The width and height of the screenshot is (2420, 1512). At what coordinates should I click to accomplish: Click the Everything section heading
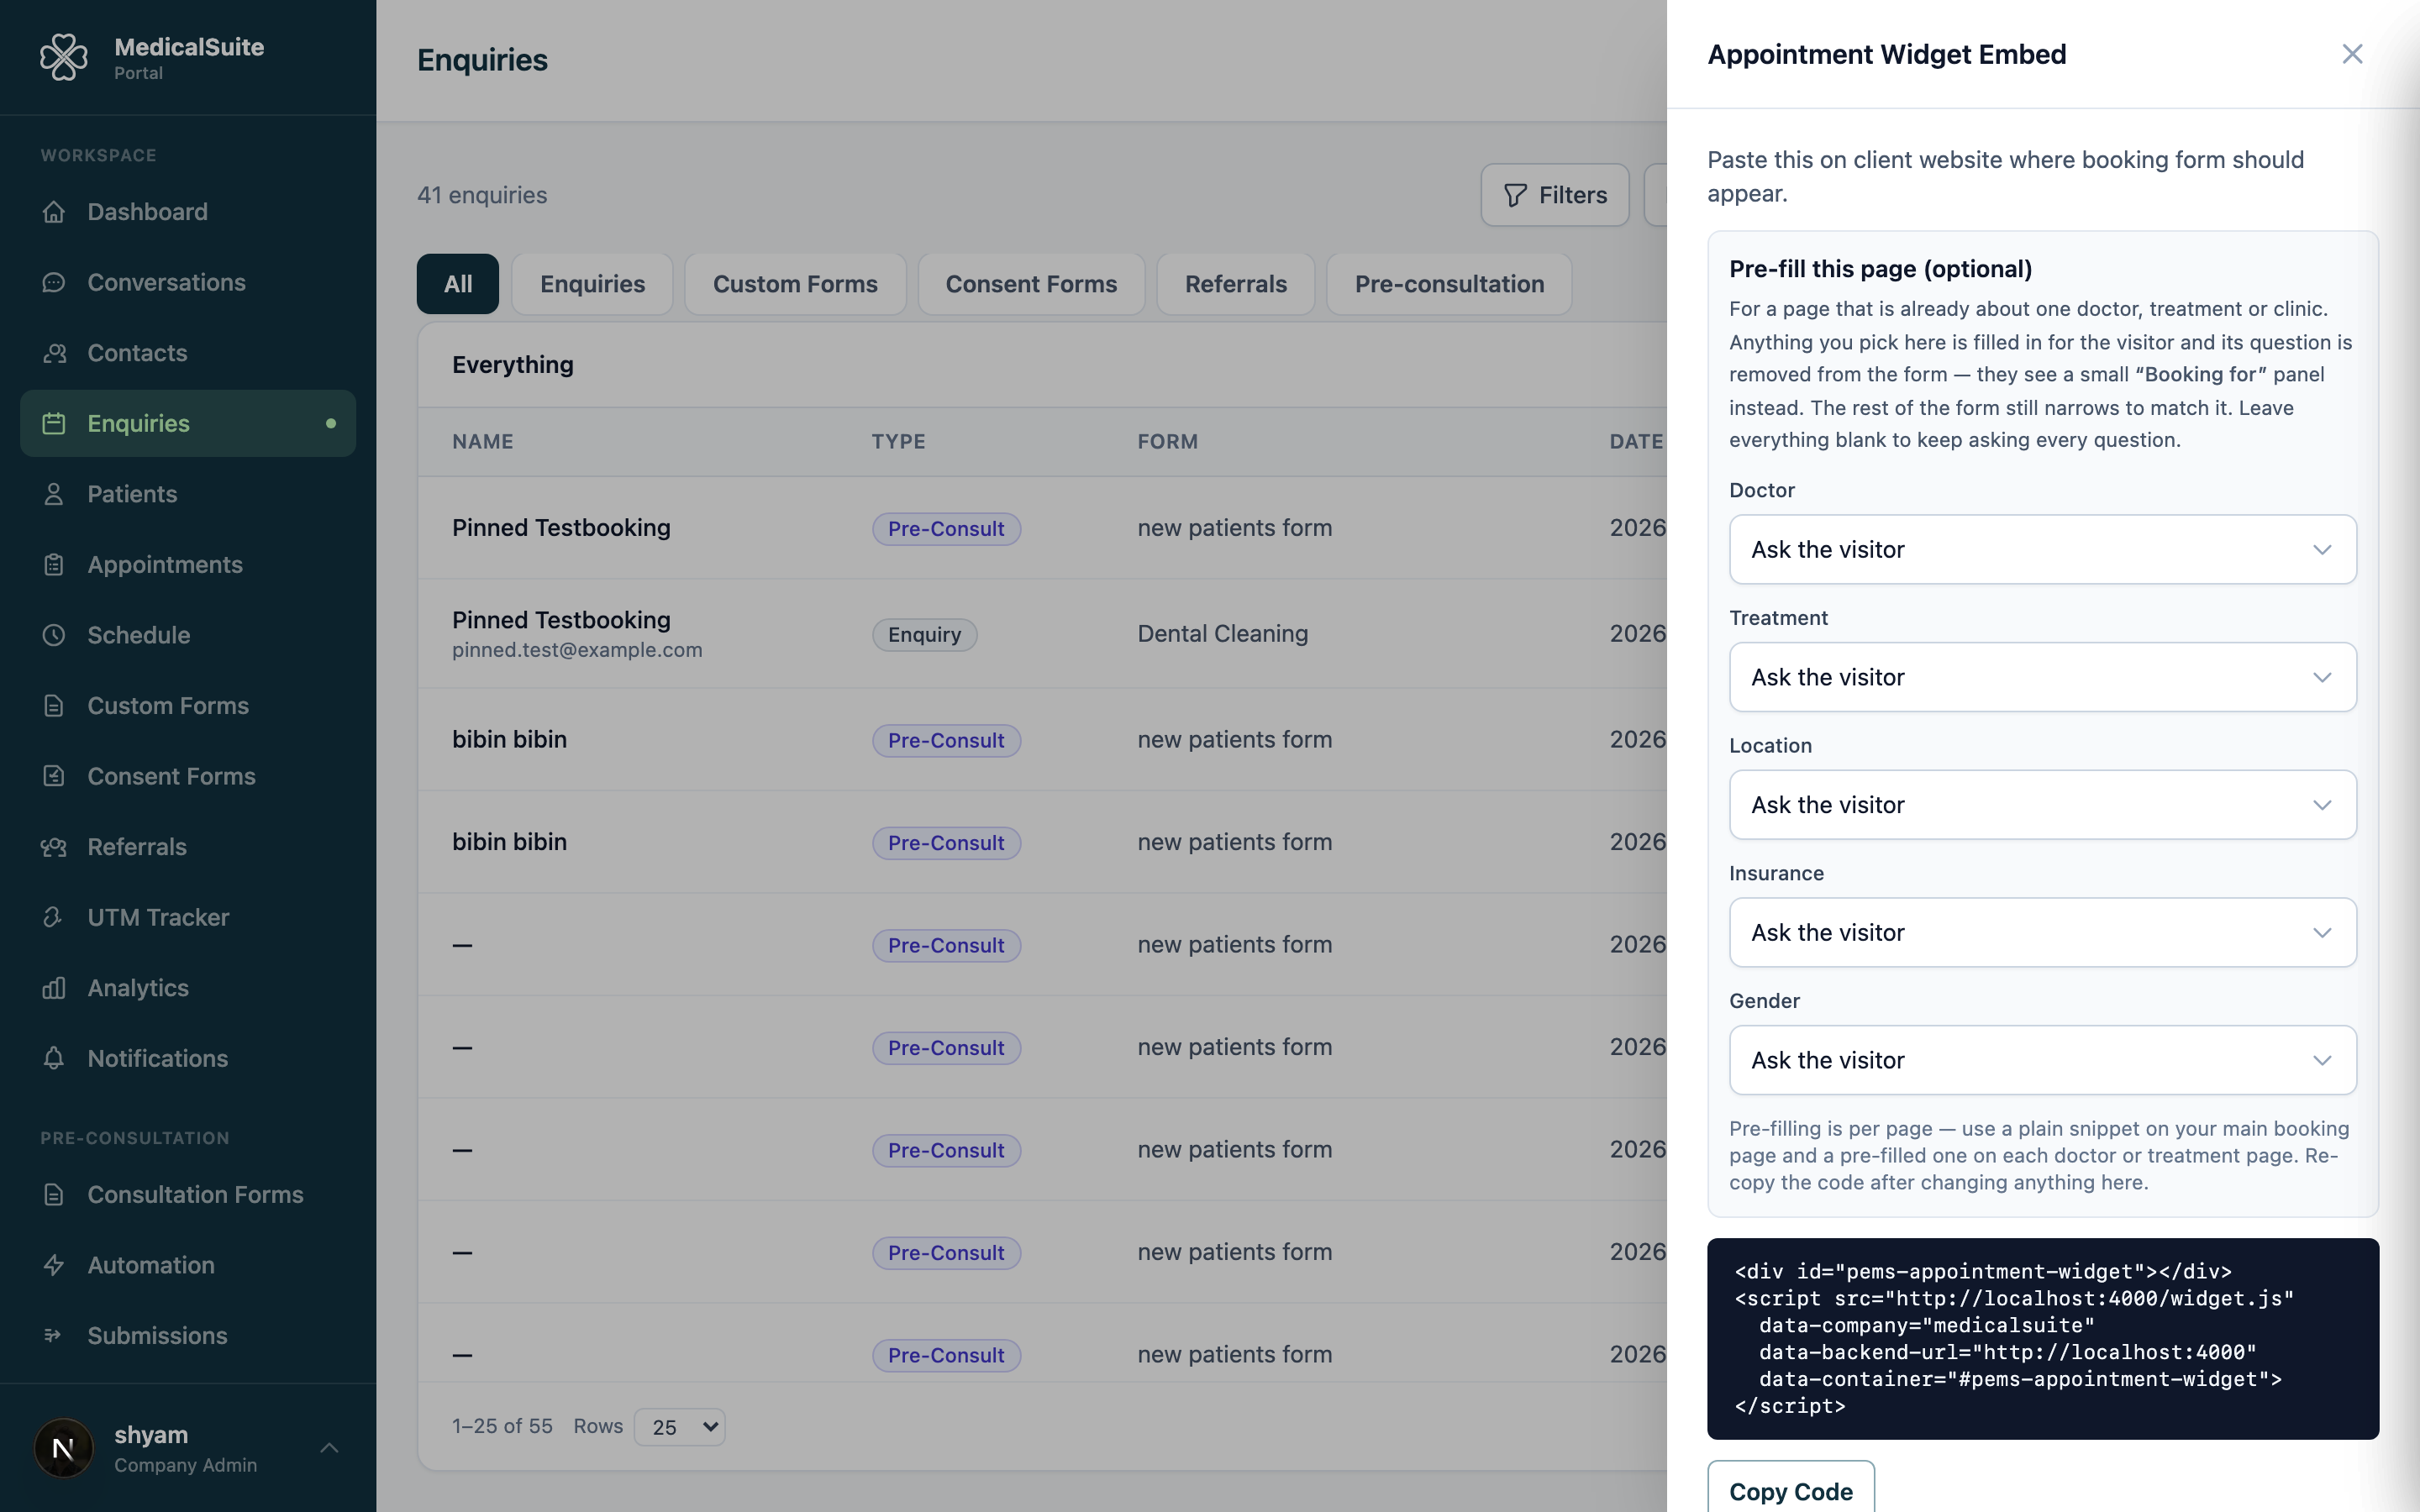click(x=513, y=365)
